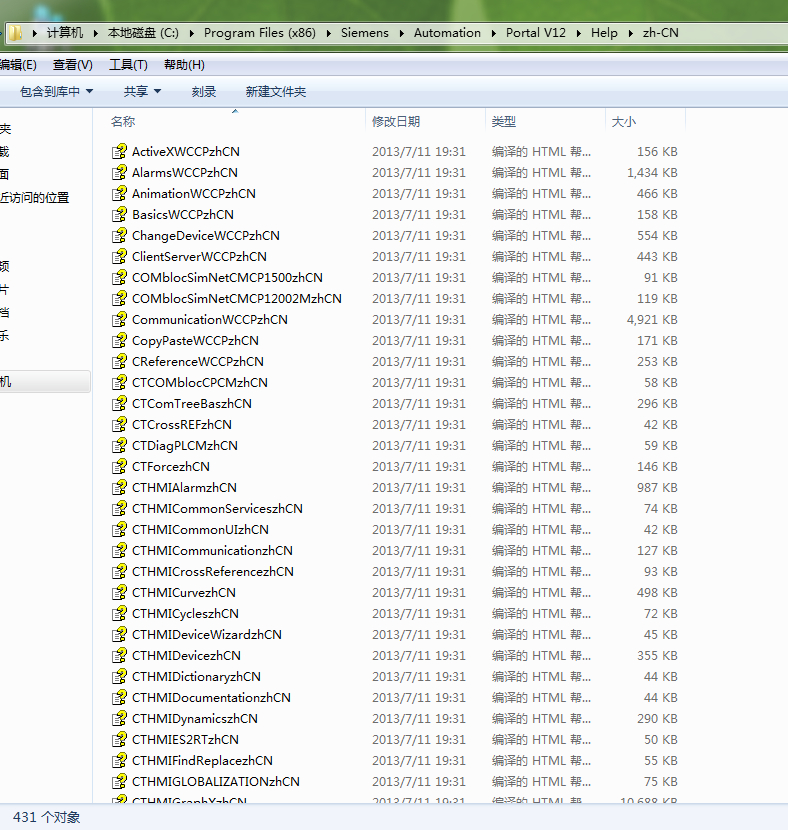Click the BasicsWCCPzhCN file icon
788x830 pixels.
point(120,214)
